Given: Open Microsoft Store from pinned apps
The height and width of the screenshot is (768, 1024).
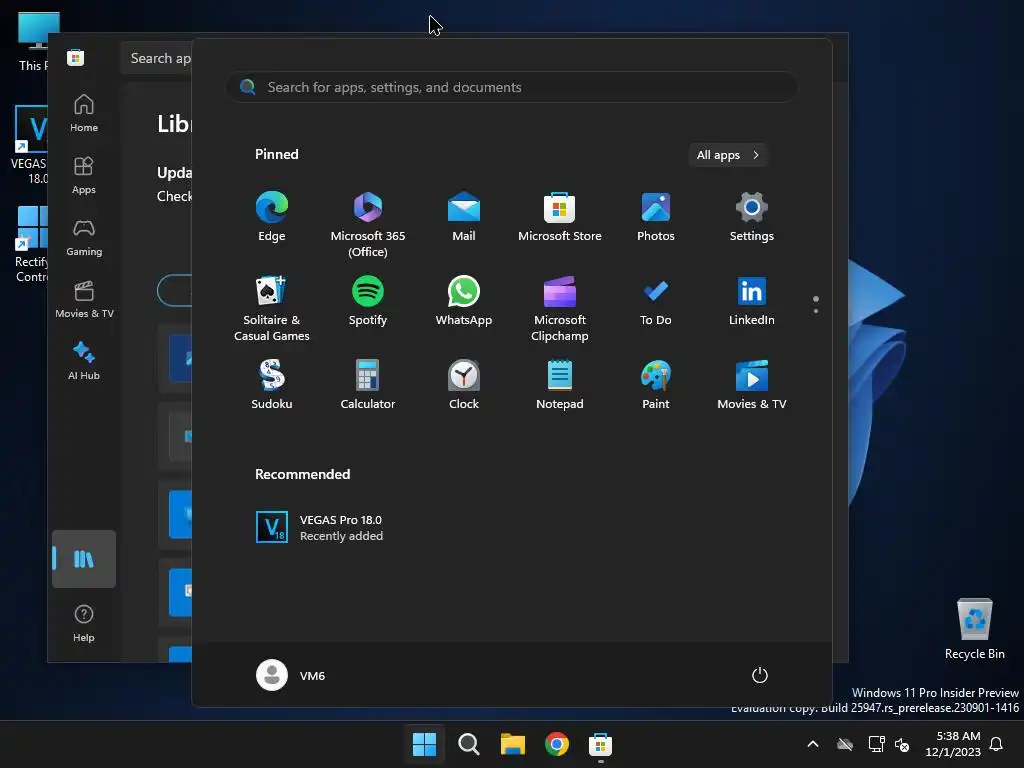Looking at the screenshot, I should click(560, 217).
